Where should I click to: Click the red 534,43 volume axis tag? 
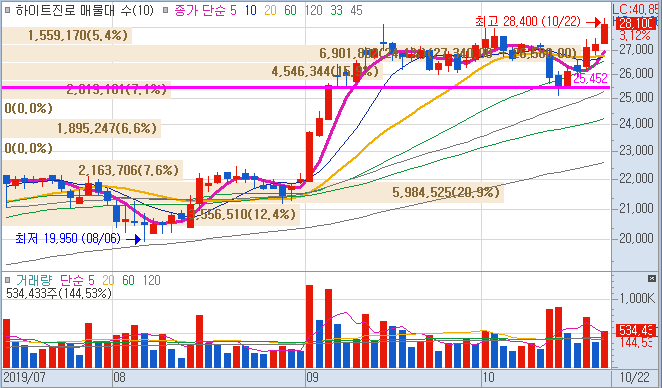point(636,330)
